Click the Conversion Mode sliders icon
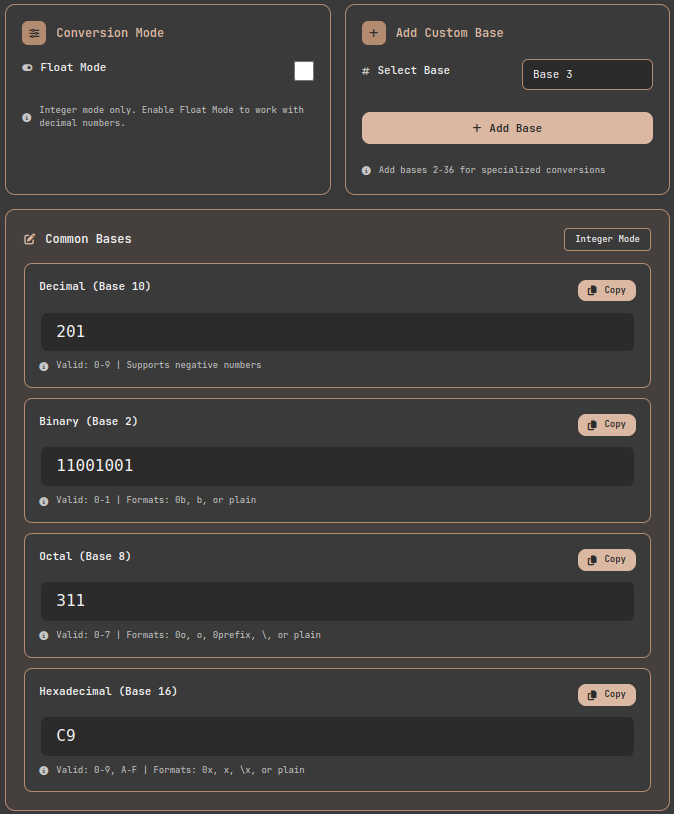The width and height of the screenshot is (674, 814). click(34, 33)
